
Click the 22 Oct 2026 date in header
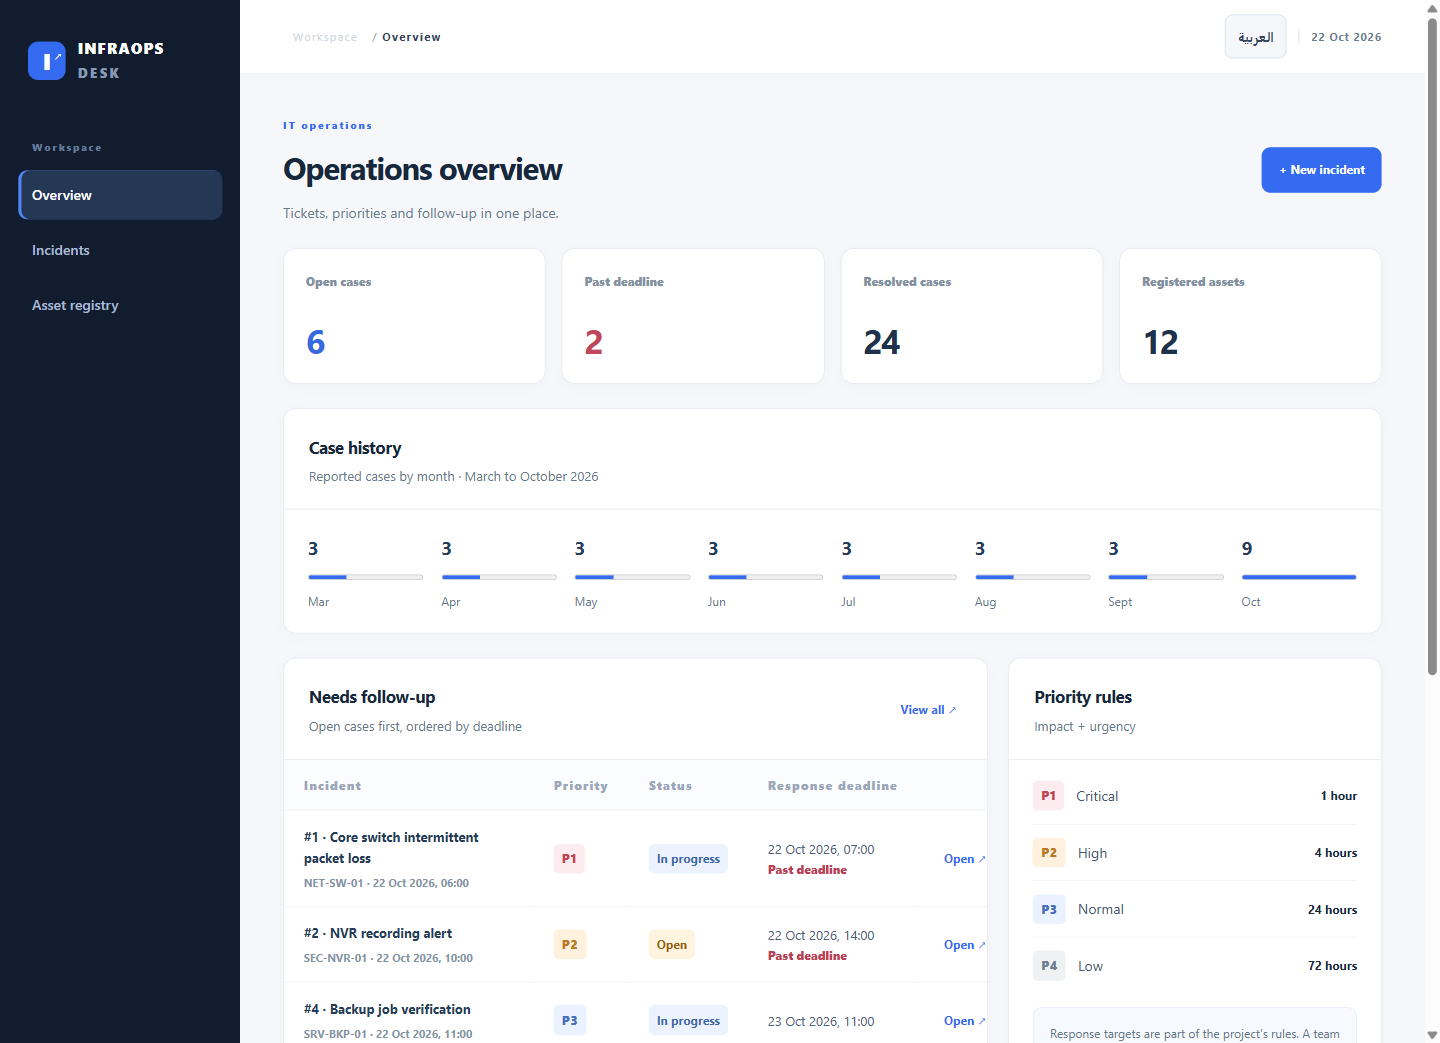pyautogui.click(x=1346, y=37)
